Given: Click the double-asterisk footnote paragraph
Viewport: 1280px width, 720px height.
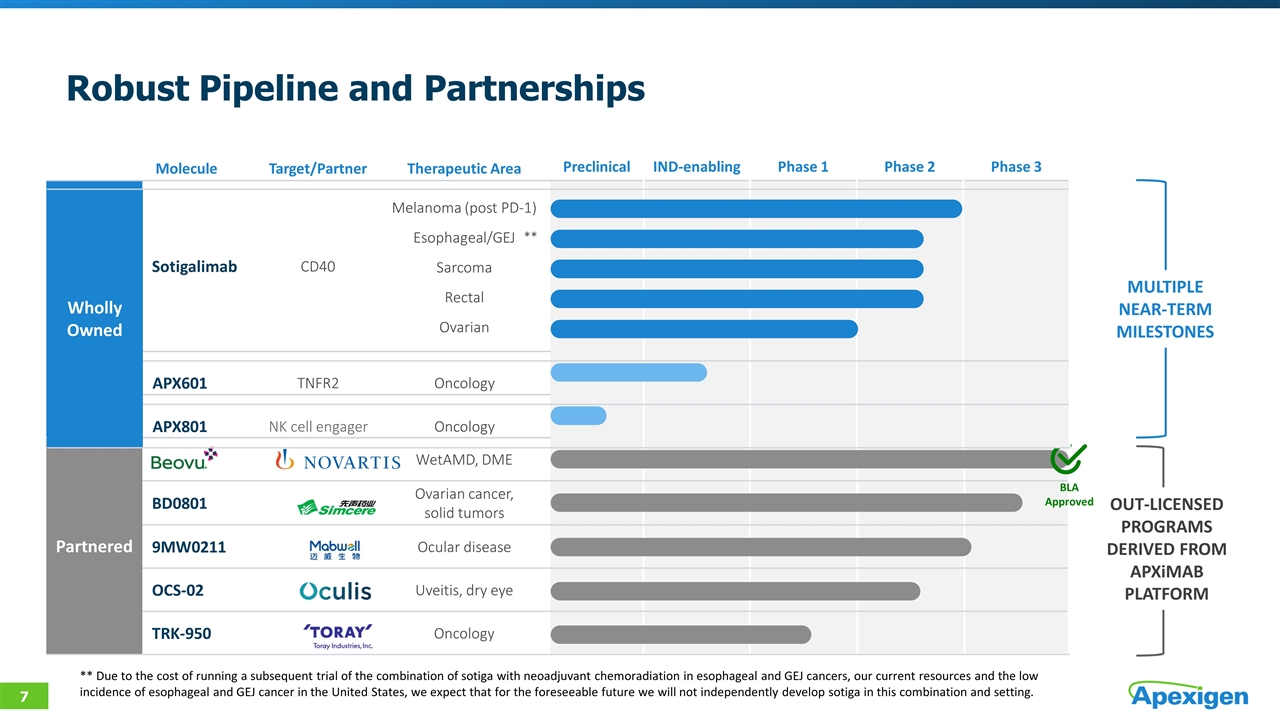Looking at the screenshot, I should [558, 683].
